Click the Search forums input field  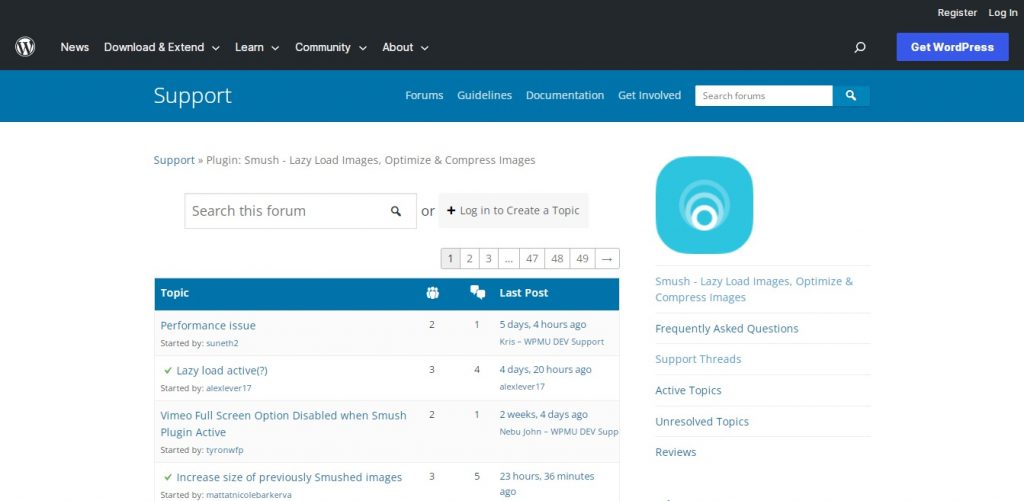click(x=763, y=96)
